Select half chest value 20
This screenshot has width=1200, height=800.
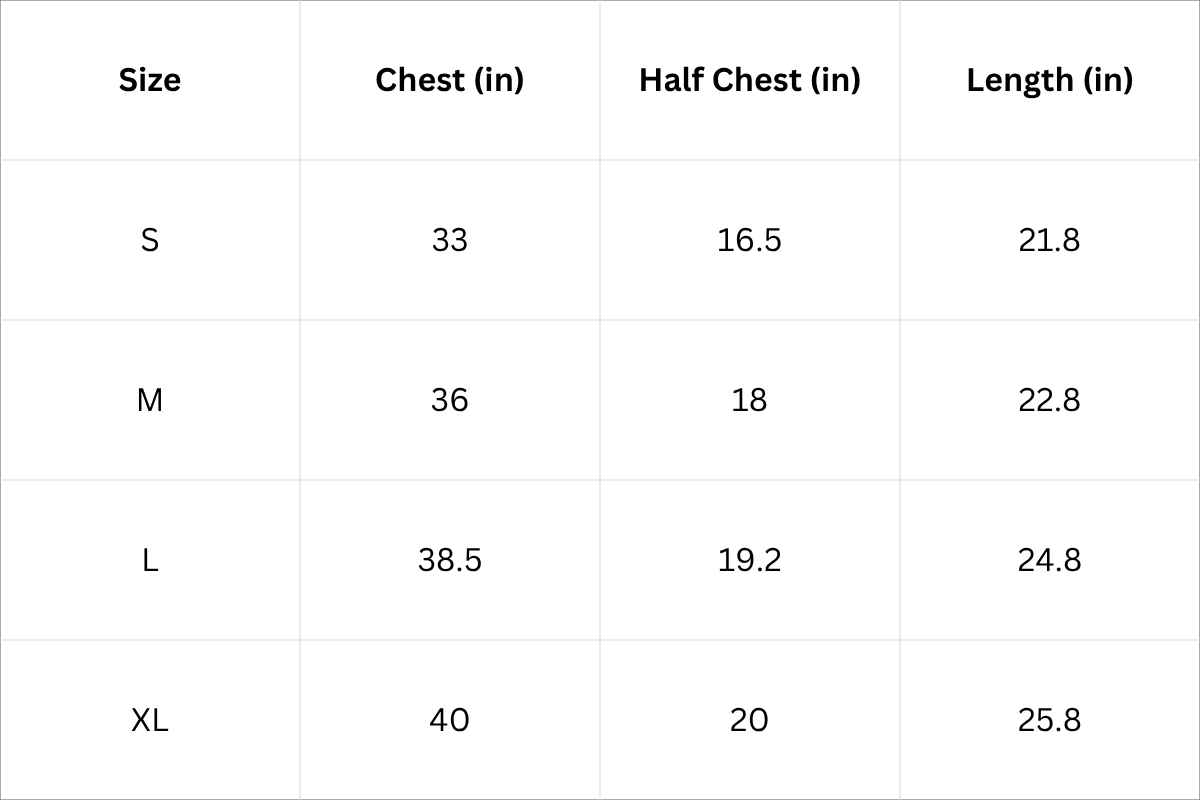point(750,720)
